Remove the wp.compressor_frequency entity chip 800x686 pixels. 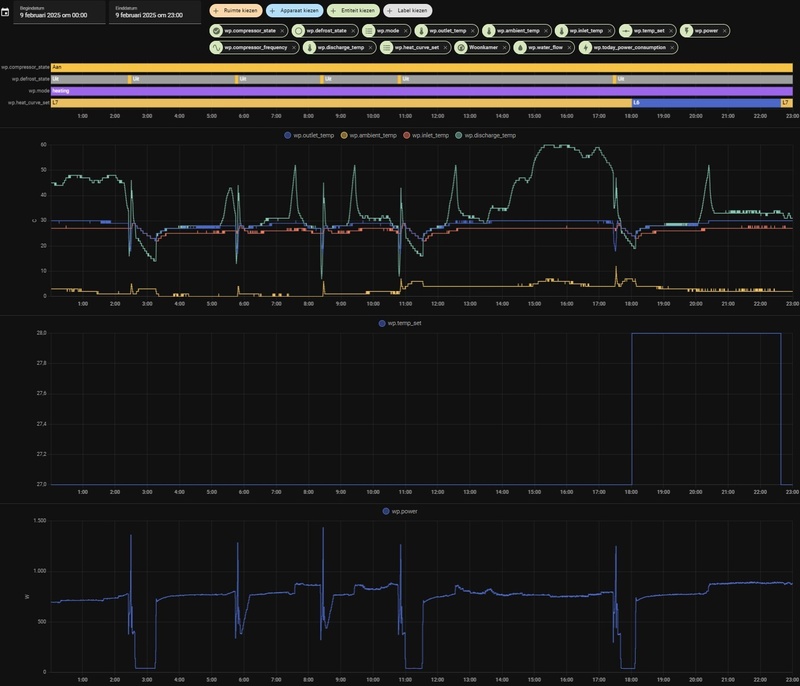(294, 47)
